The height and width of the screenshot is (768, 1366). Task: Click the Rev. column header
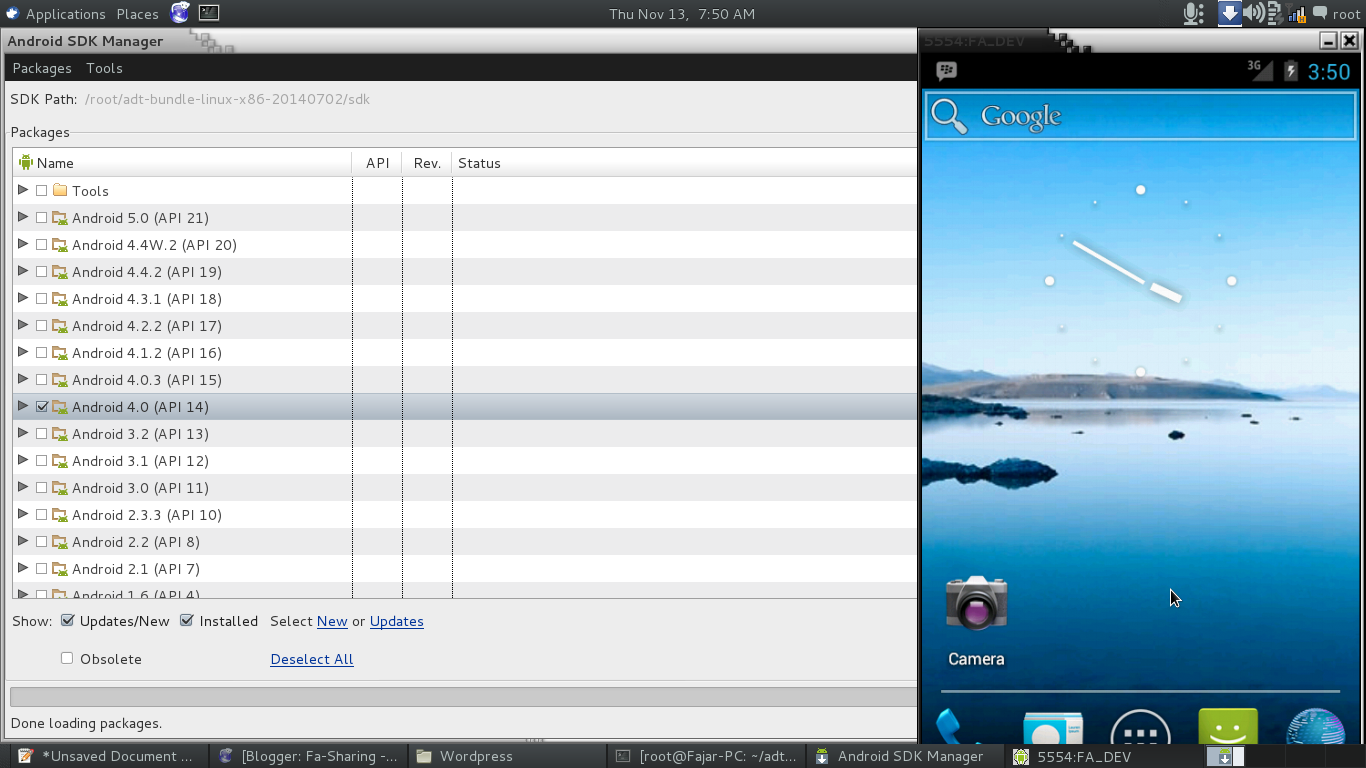pos(427,162)
